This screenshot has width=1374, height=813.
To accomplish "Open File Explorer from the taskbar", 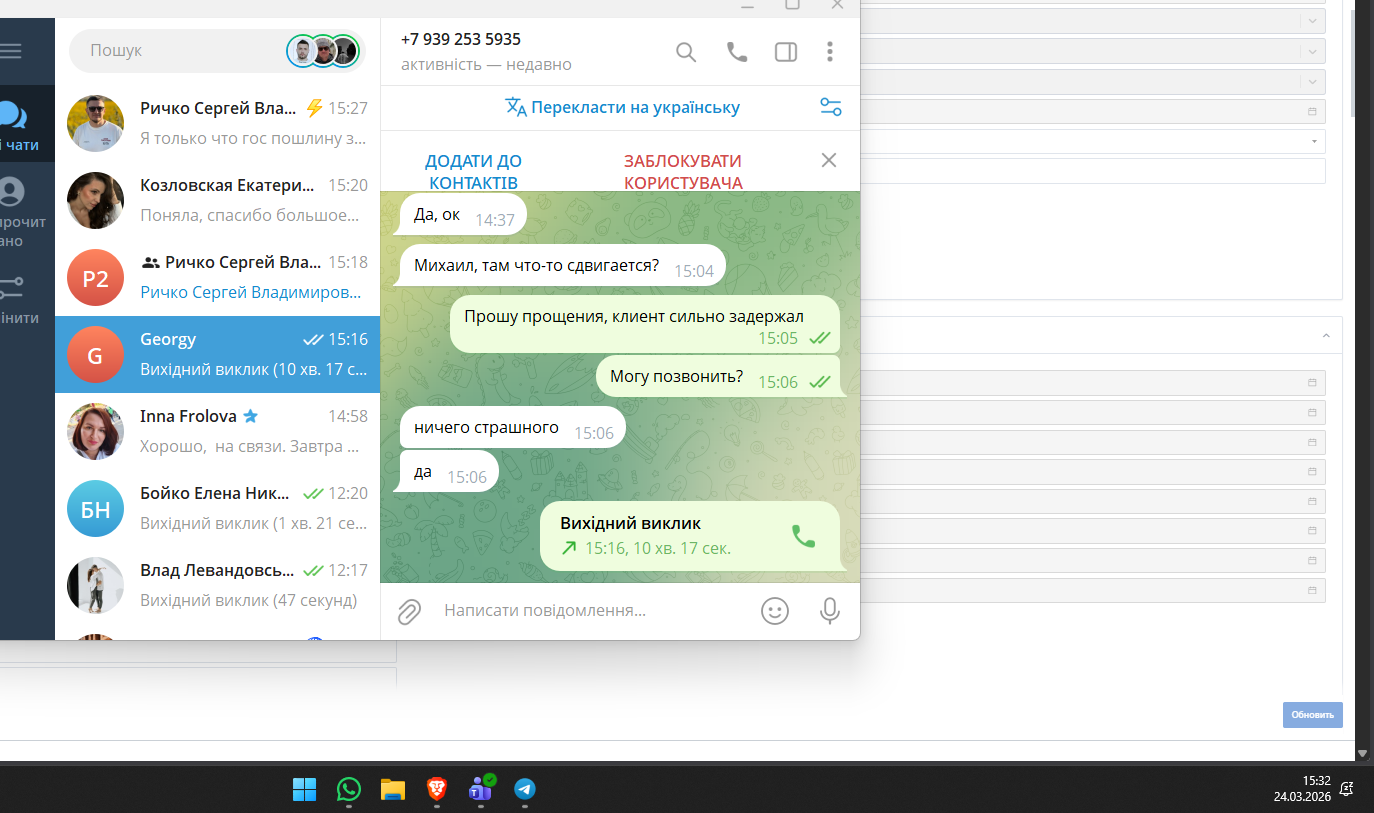I will [x=392, y=790].
